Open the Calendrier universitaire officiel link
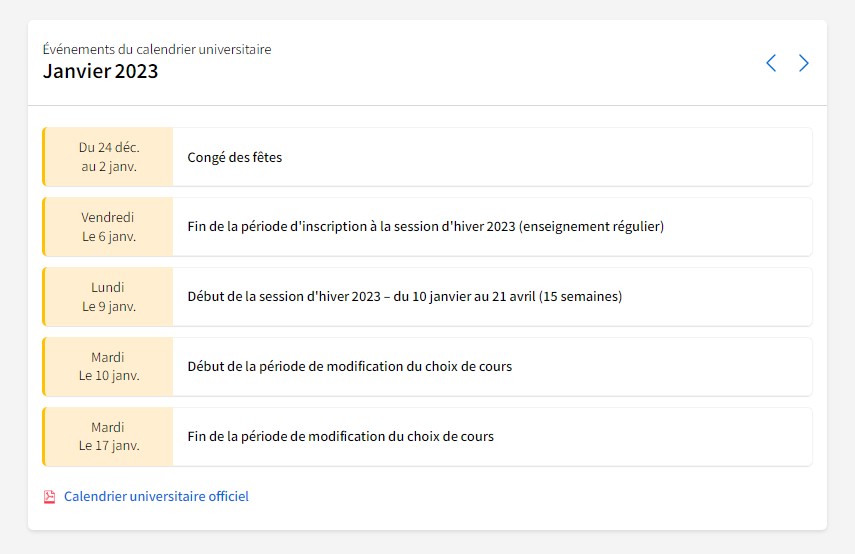The width and height of the screenshot is (855, 554). click(156, 496)
